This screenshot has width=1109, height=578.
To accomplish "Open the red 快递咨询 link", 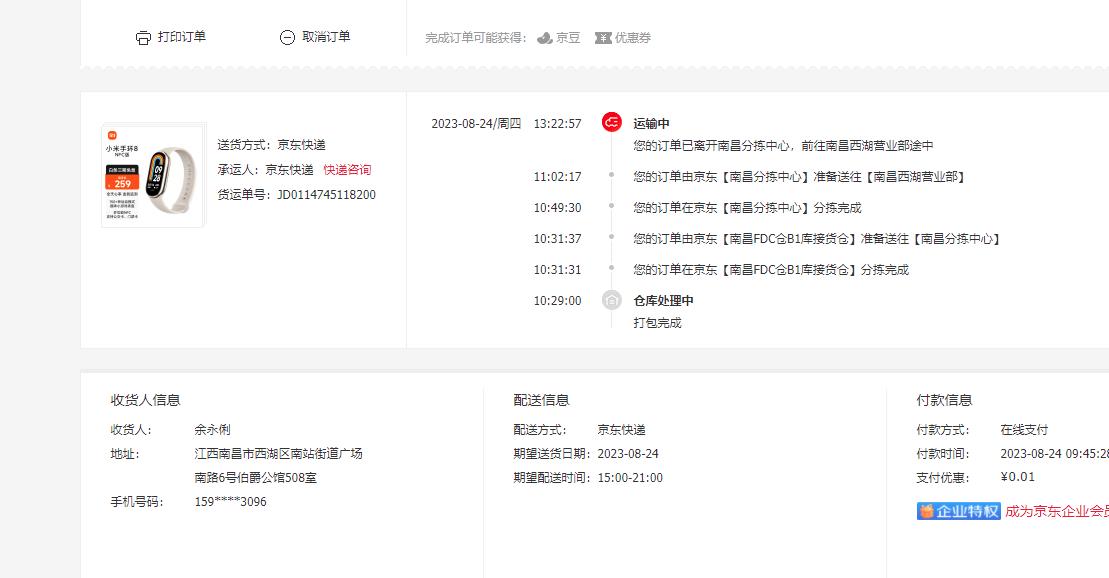I will tap(347, 170).
